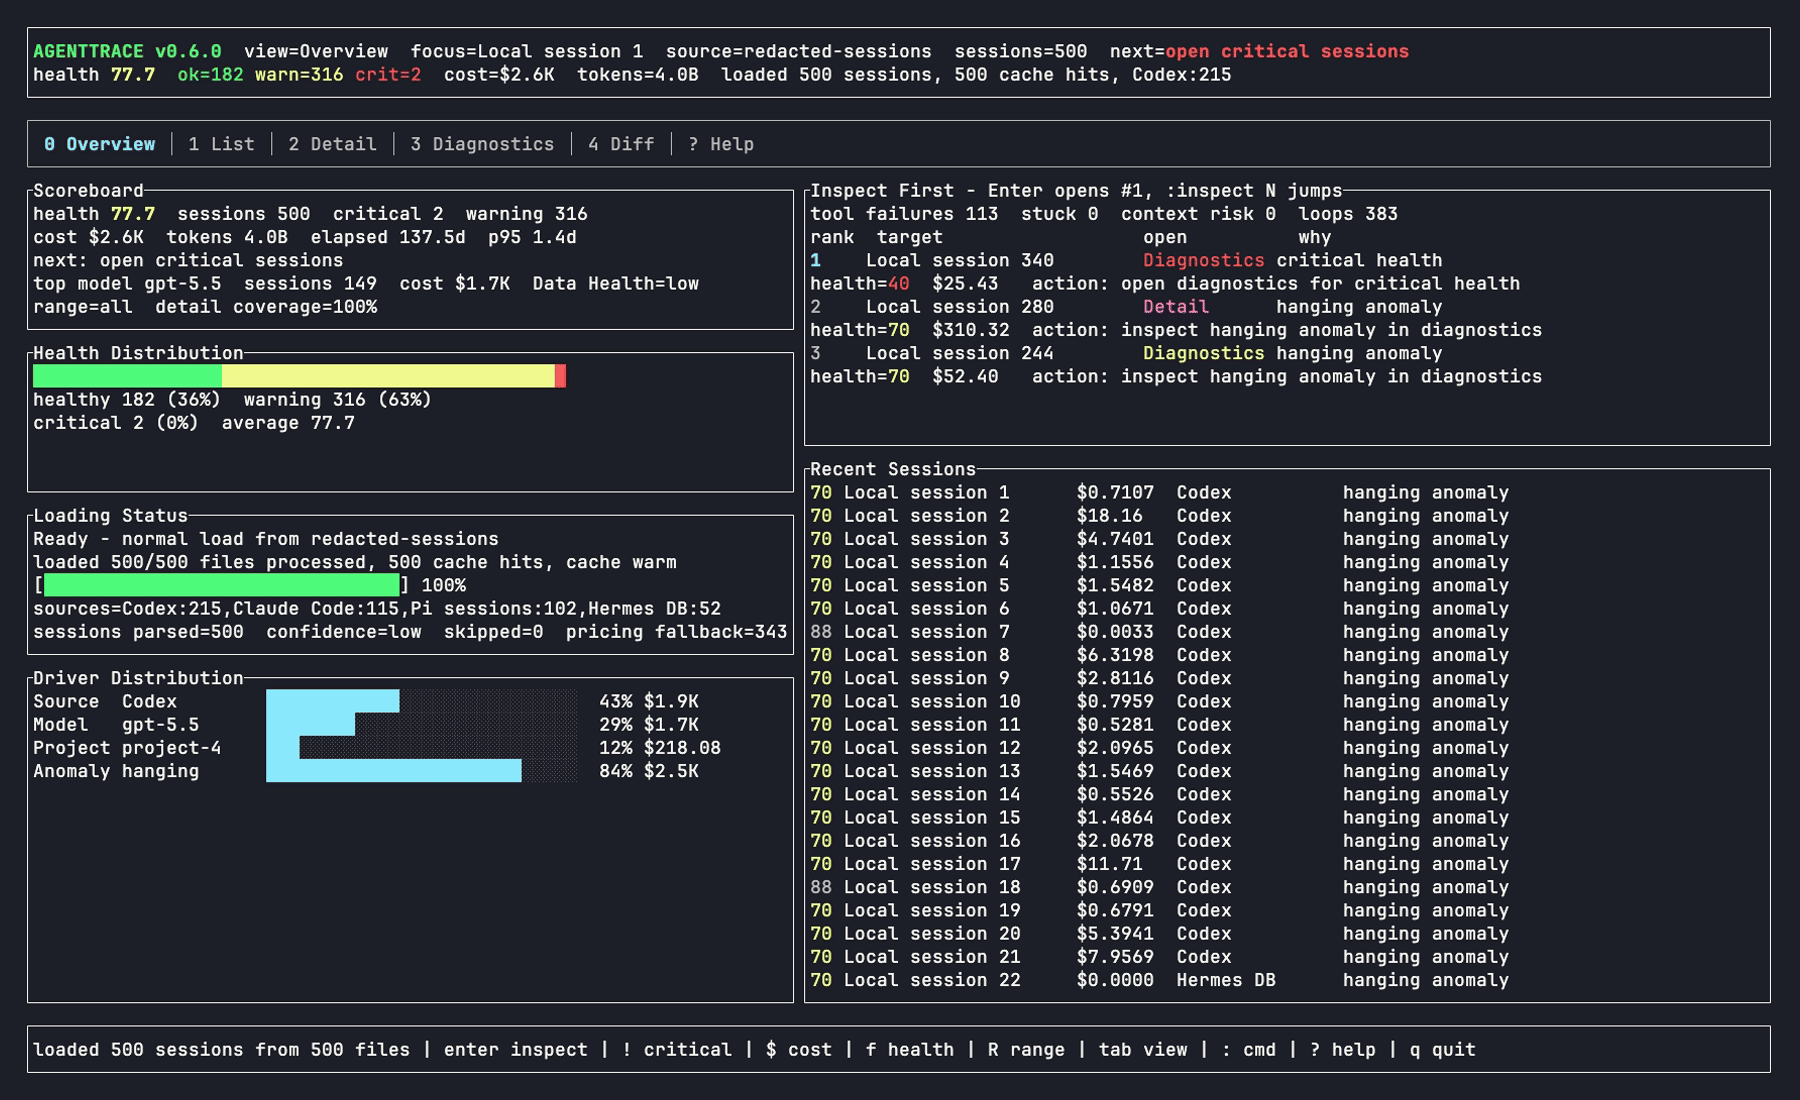Select Local session 9 row
This screenshot has height=1100, width=1800.
pos(1160,678)
